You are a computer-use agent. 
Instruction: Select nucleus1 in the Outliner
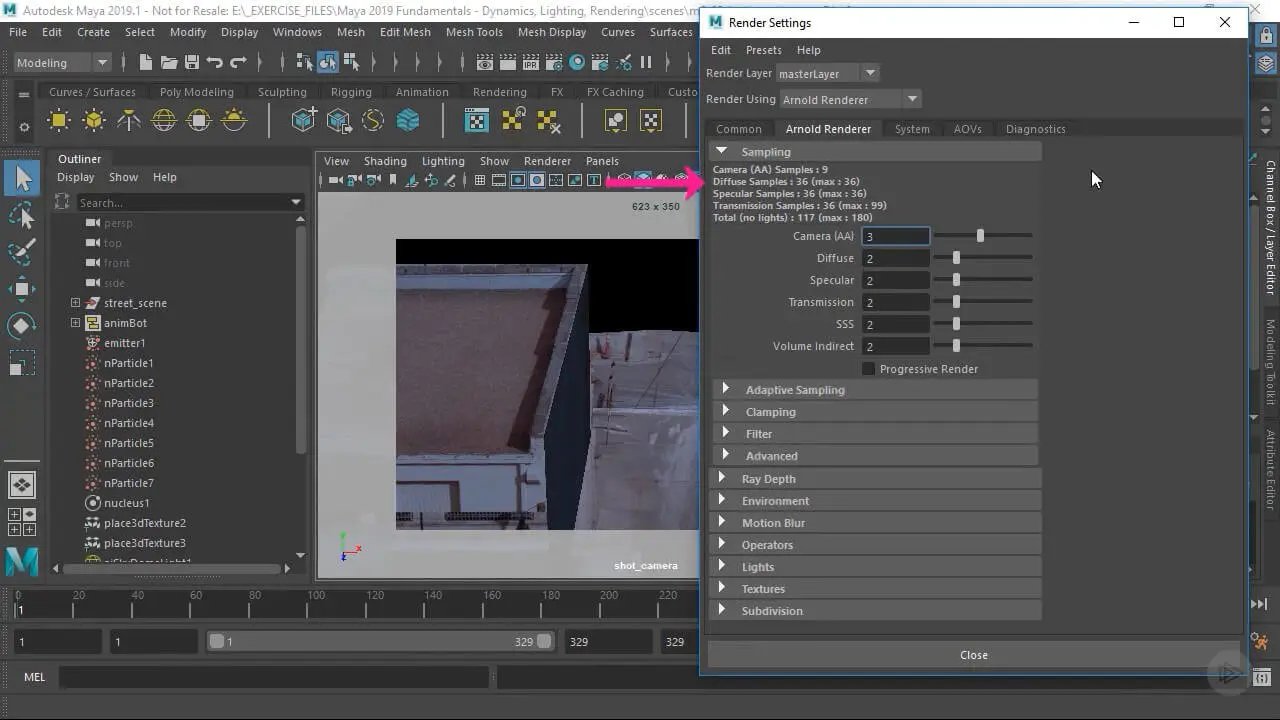(x=126, y=503)
